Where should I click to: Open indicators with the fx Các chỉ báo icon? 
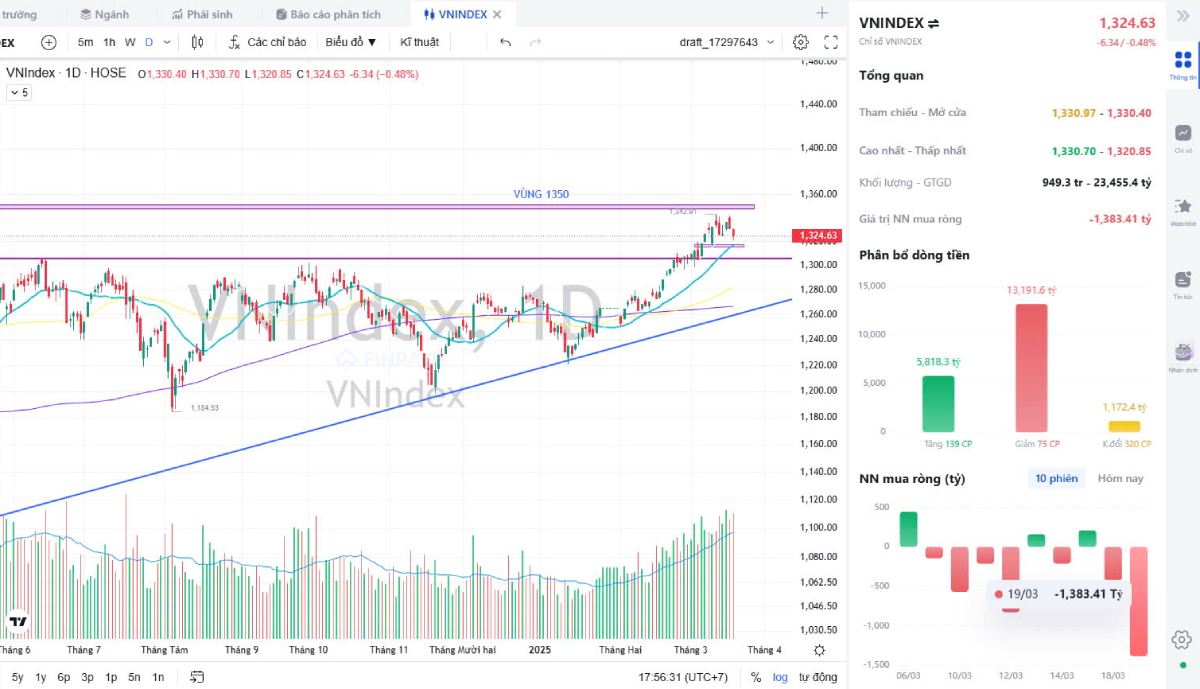coord(235,42)
